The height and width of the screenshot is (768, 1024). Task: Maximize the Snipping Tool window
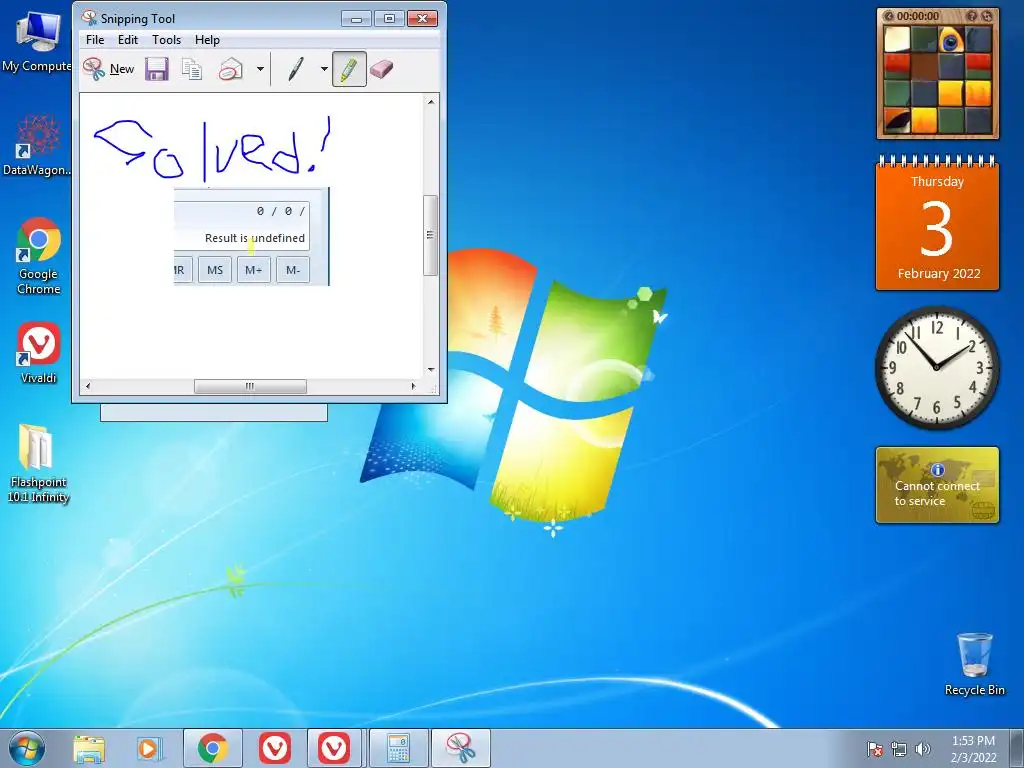pos(389,18)
